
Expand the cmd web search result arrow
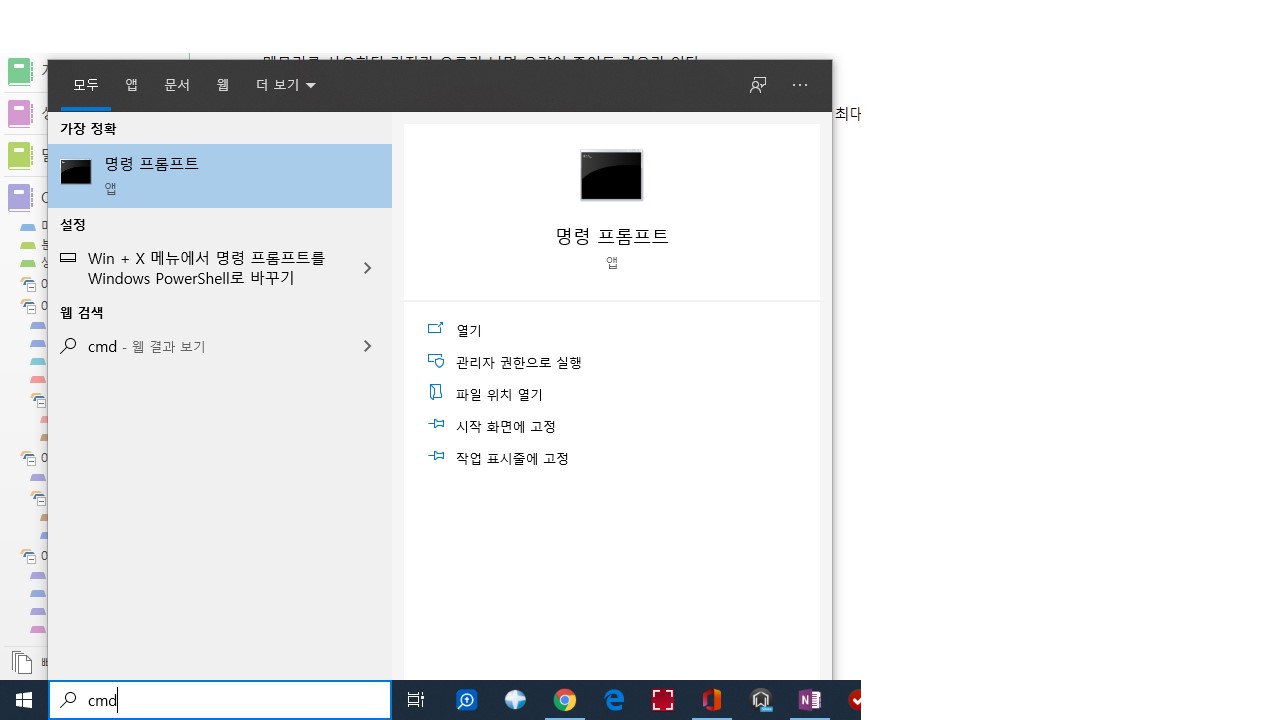coord(367,346)
